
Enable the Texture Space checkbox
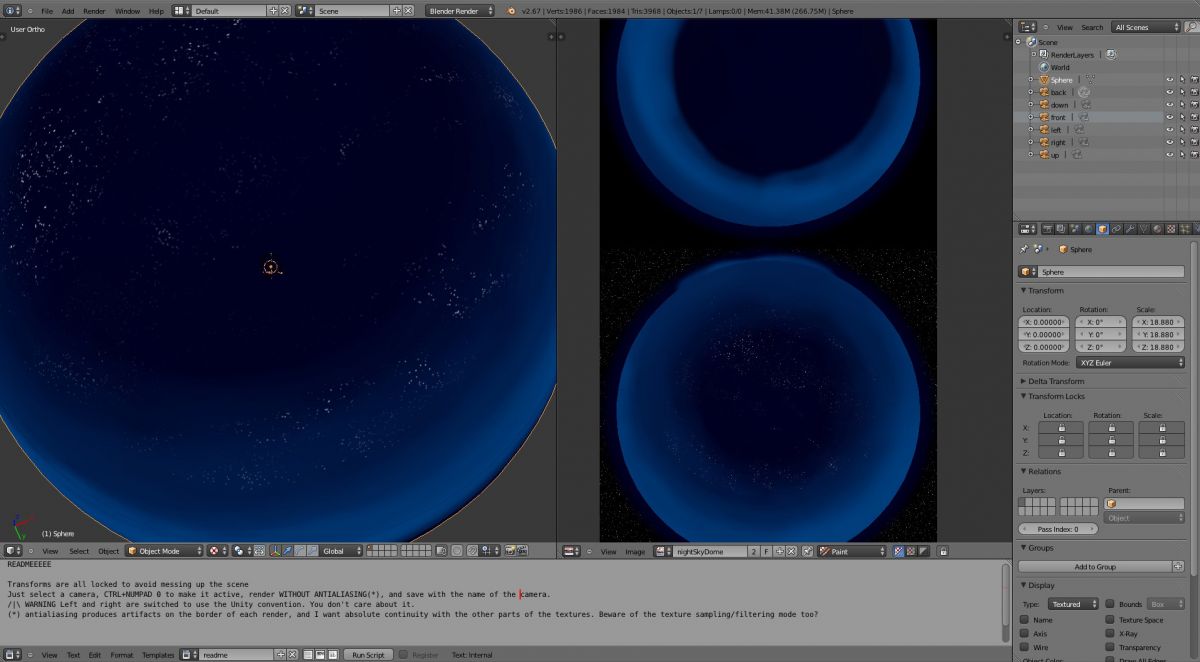click(x=1111, y=620)
